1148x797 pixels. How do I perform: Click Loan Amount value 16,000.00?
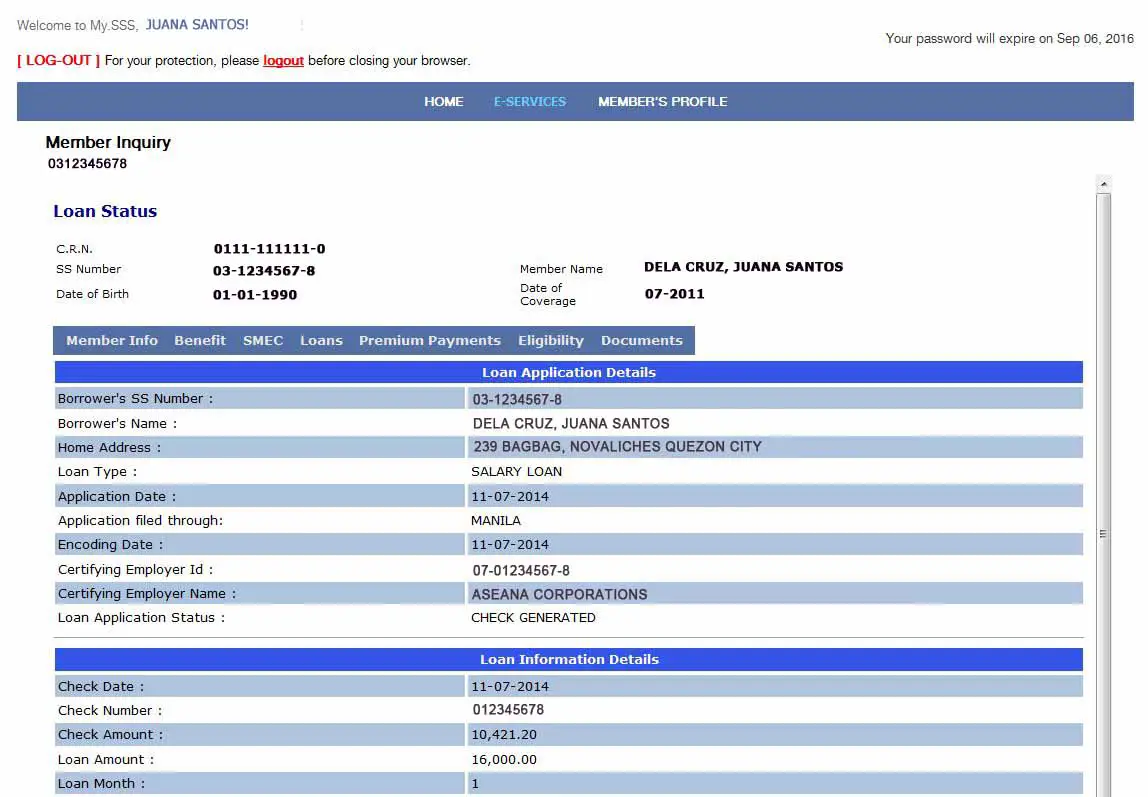(x=504, y=760)
